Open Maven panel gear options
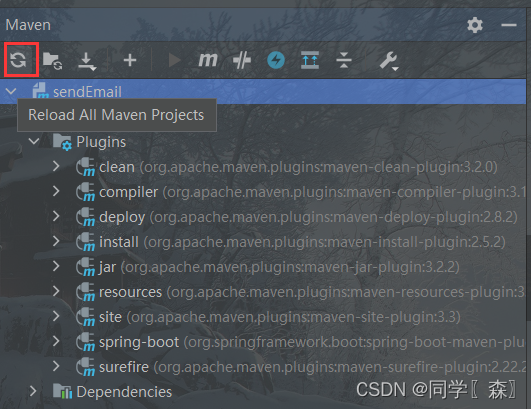This screenshot has width=531, height=409. [x=475, y=25]
